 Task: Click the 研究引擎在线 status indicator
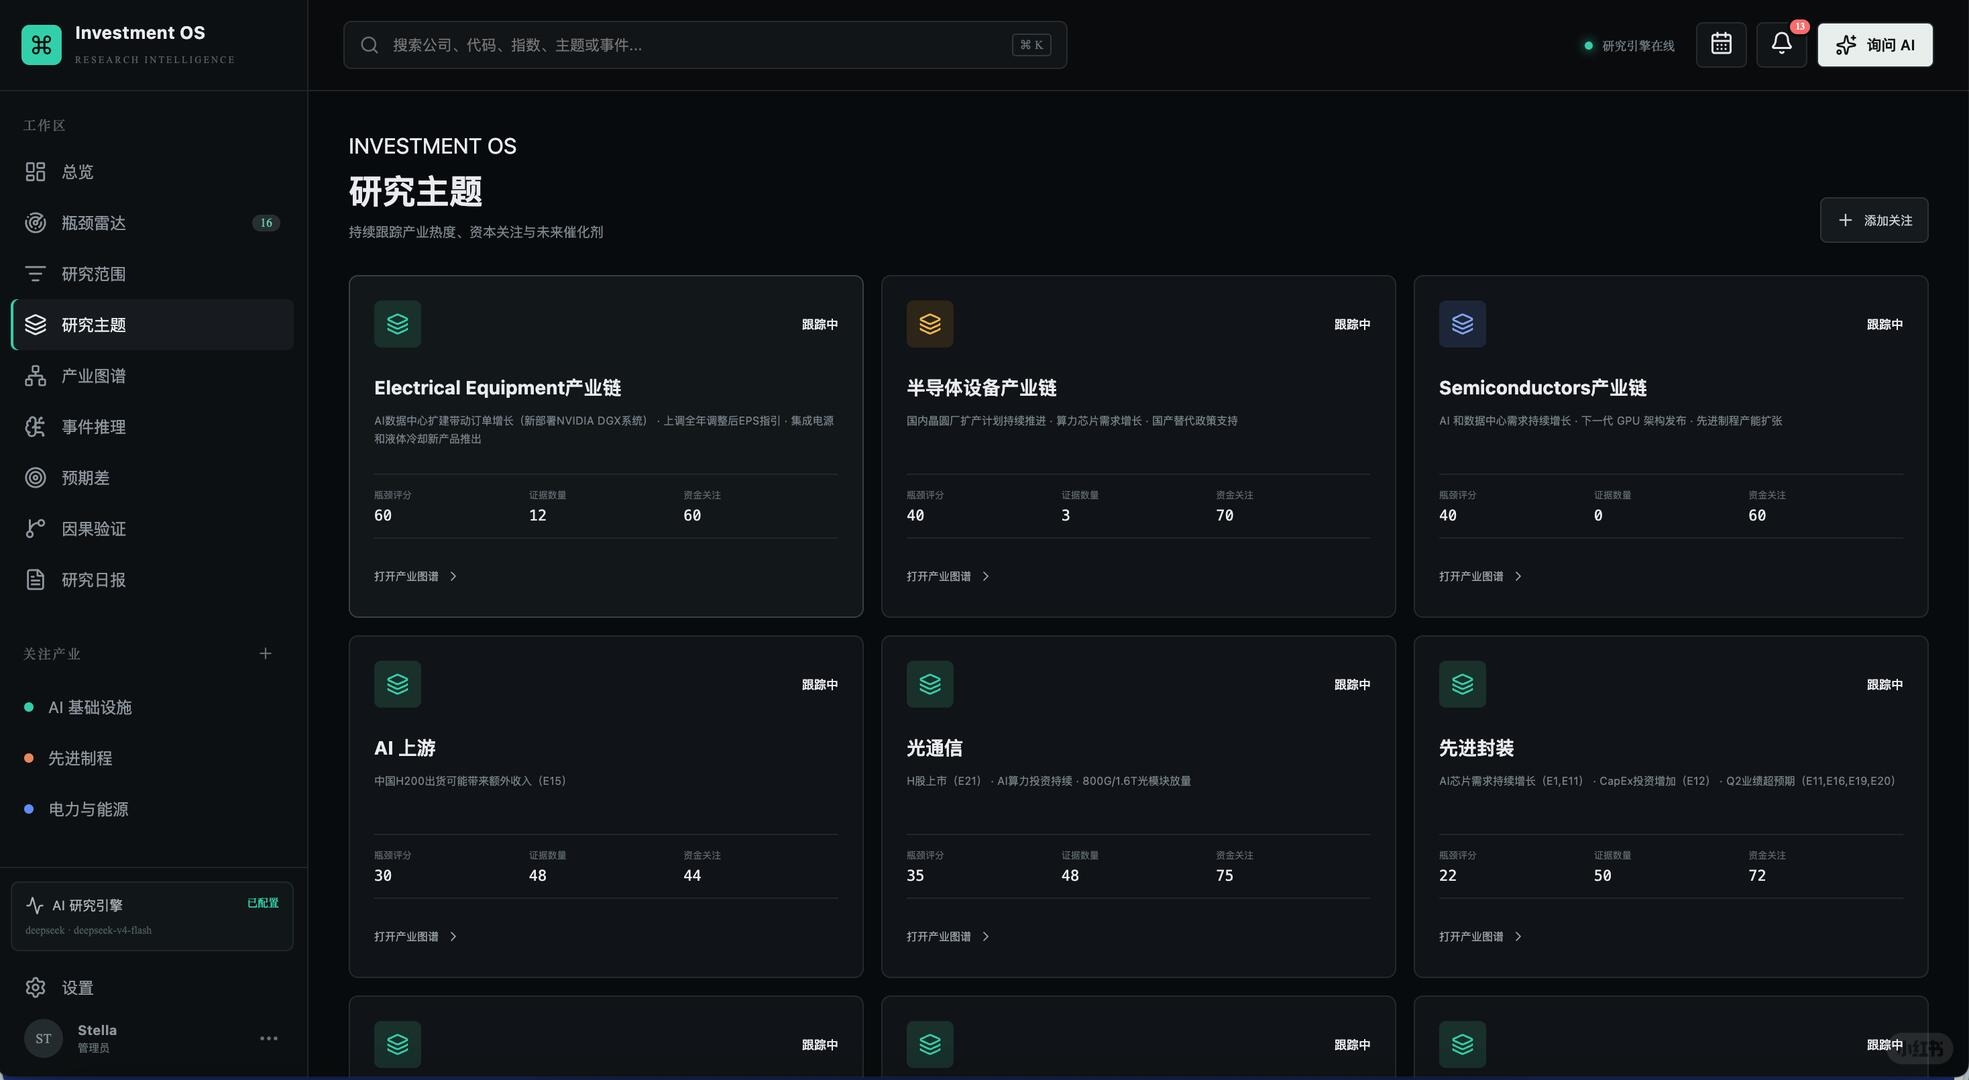pyautogui.click(x=1629, y=46)
